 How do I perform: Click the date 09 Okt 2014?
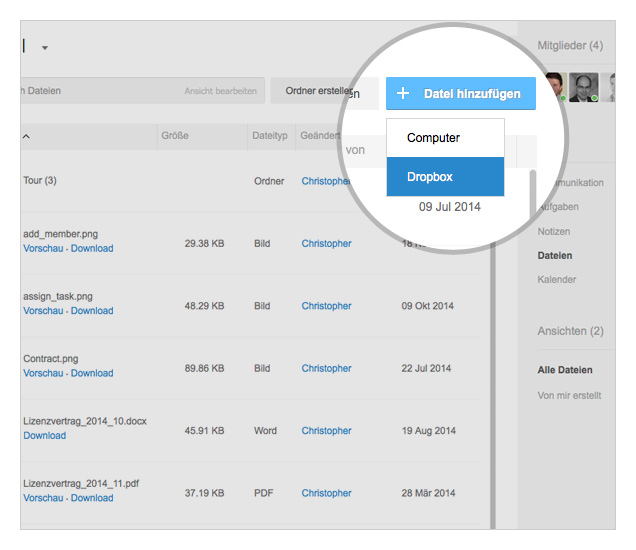(428, 306)
